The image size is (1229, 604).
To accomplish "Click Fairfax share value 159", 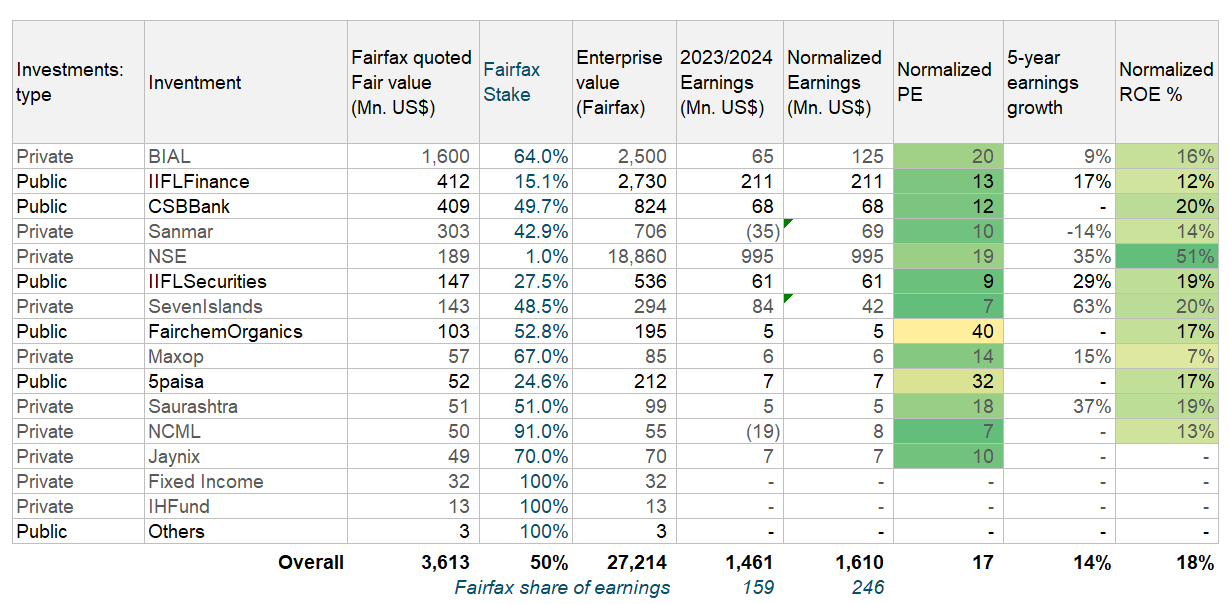I will [x=757, y=587].
